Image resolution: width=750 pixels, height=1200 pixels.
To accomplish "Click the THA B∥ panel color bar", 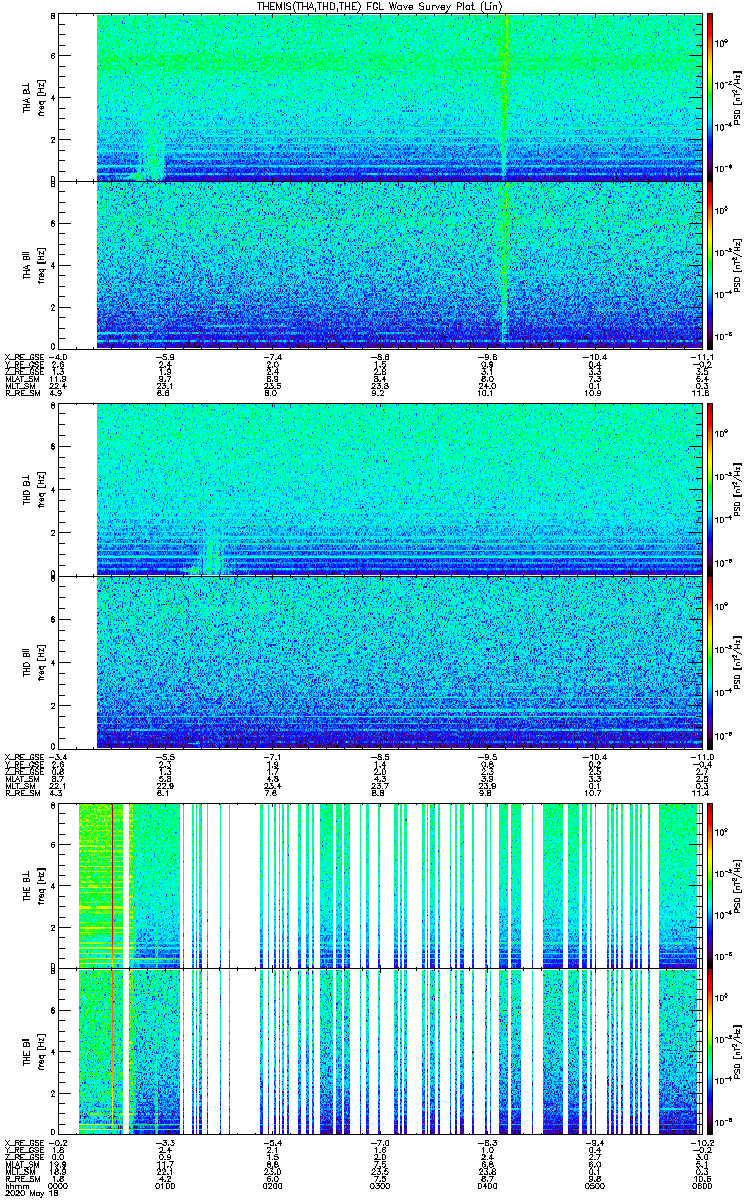I will [710, 264].
